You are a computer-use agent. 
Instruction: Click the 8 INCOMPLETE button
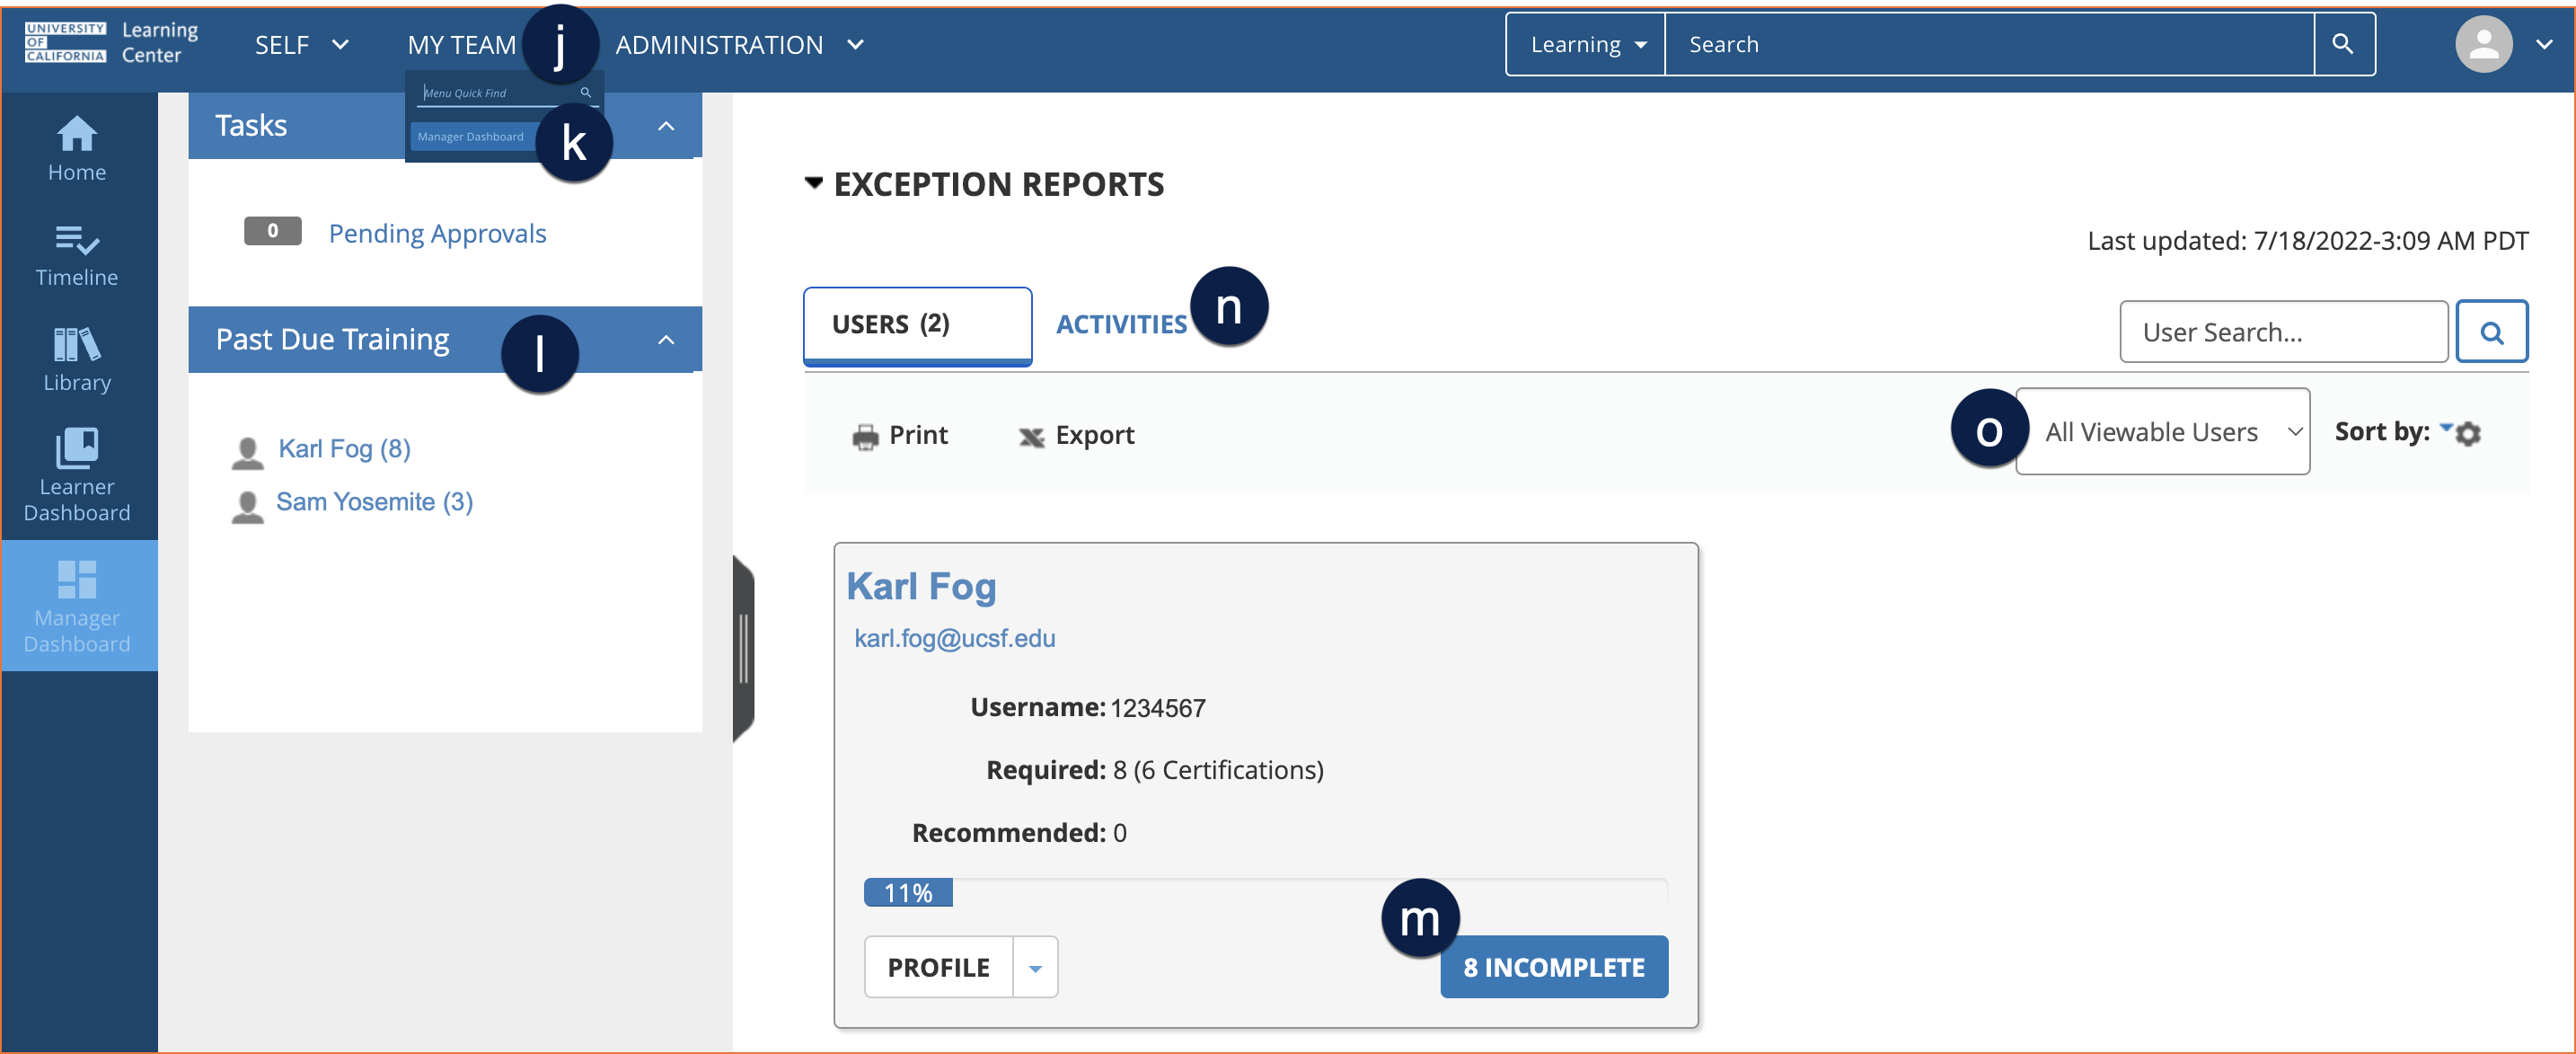pyautogui.click(x=1554, y=967)
